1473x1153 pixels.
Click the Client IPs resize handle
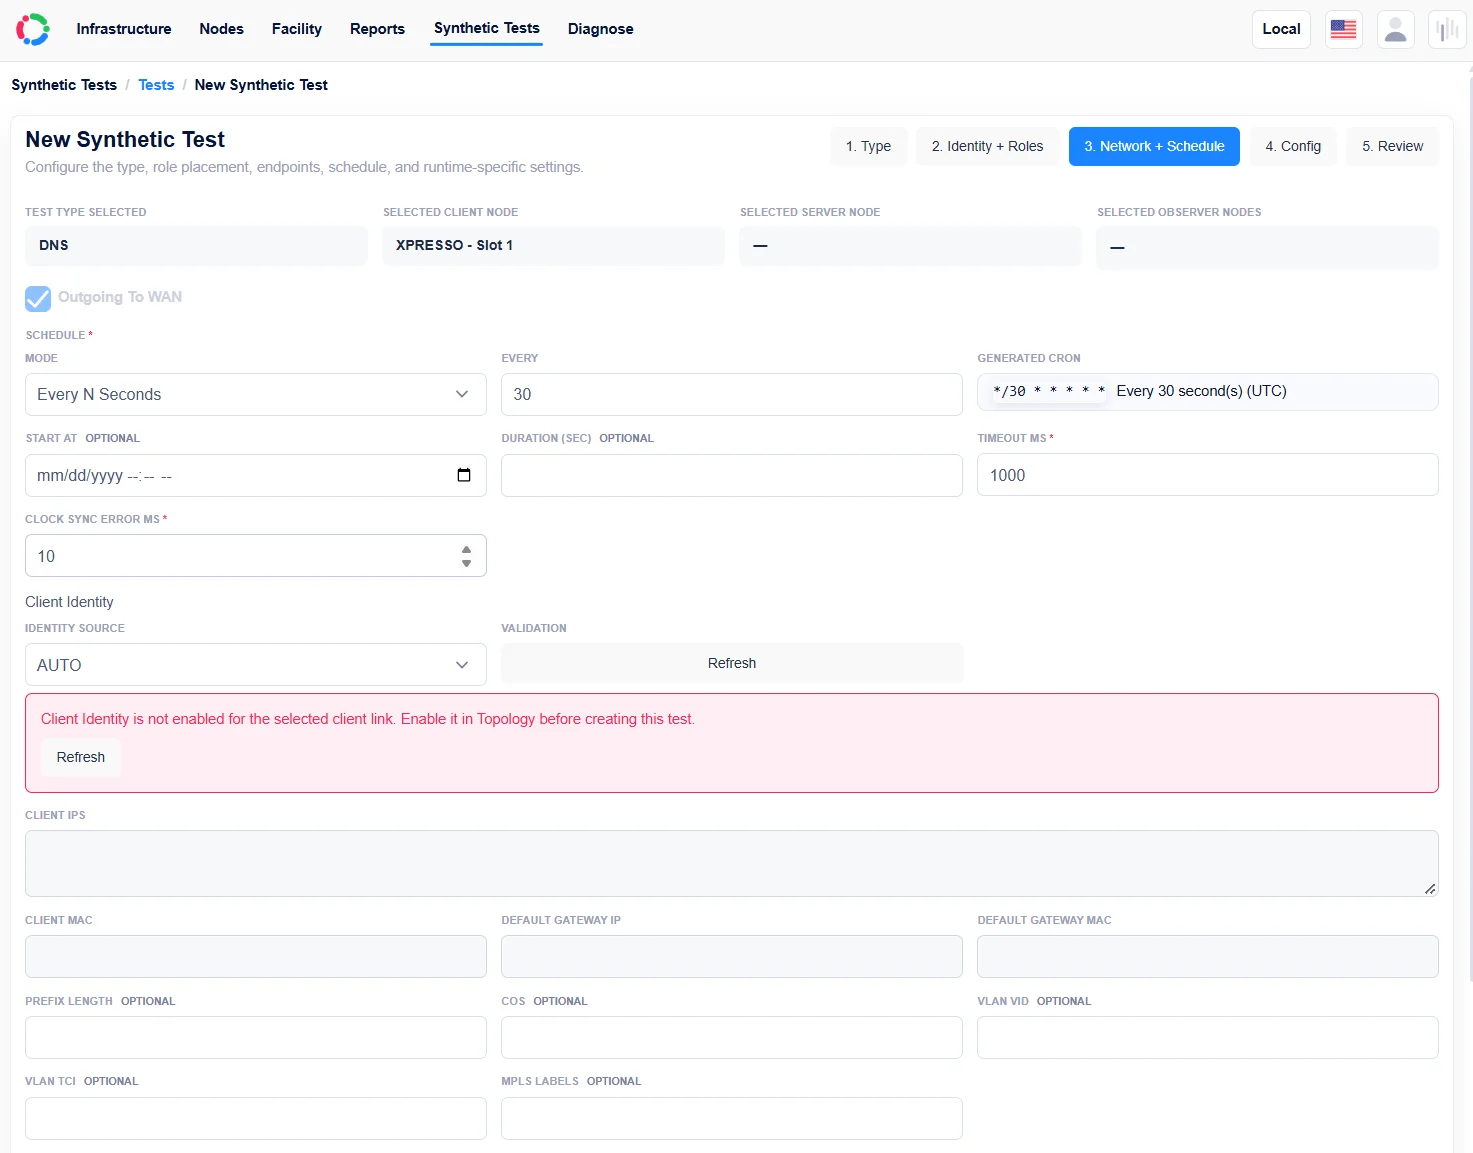coord(1430,889)
